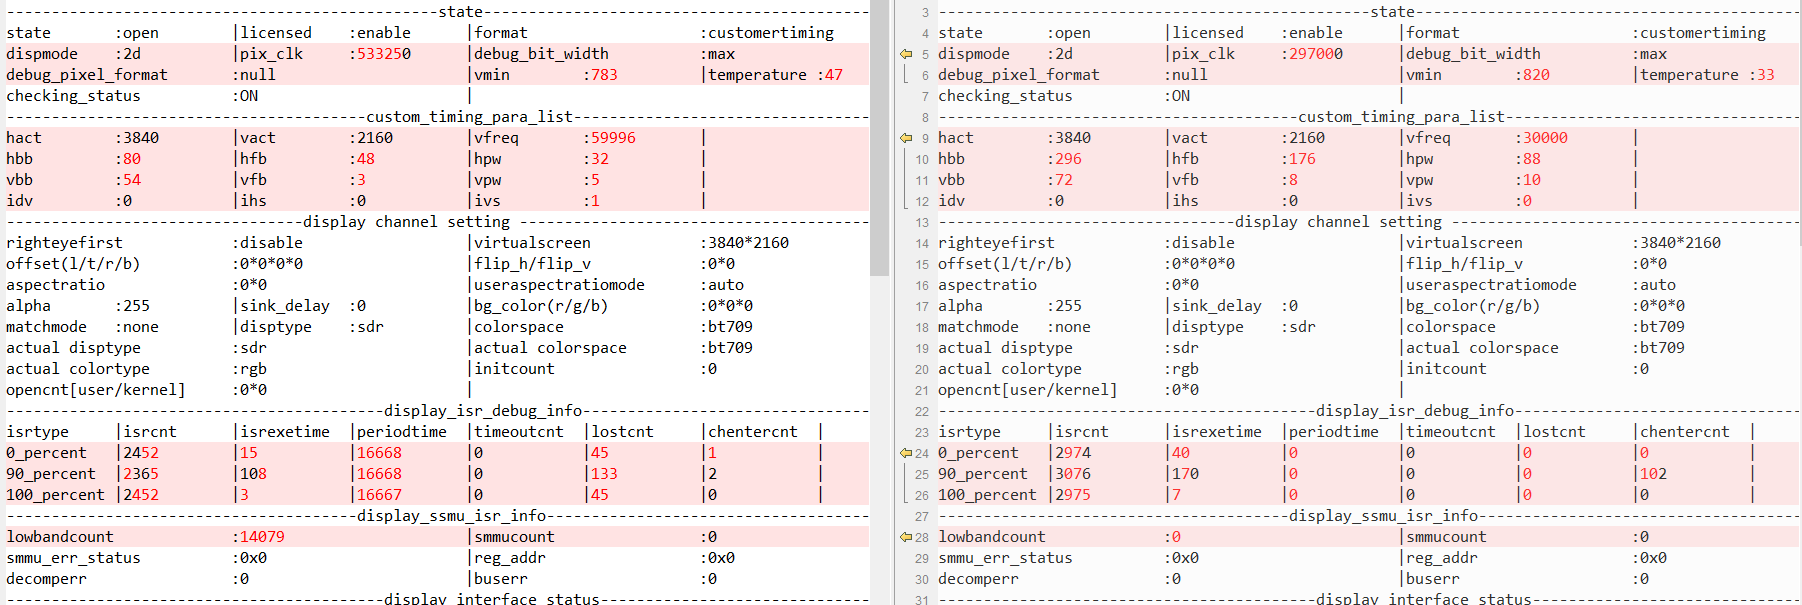Click isrcnt 2974 in right 0_percent row

point(1073,453)
